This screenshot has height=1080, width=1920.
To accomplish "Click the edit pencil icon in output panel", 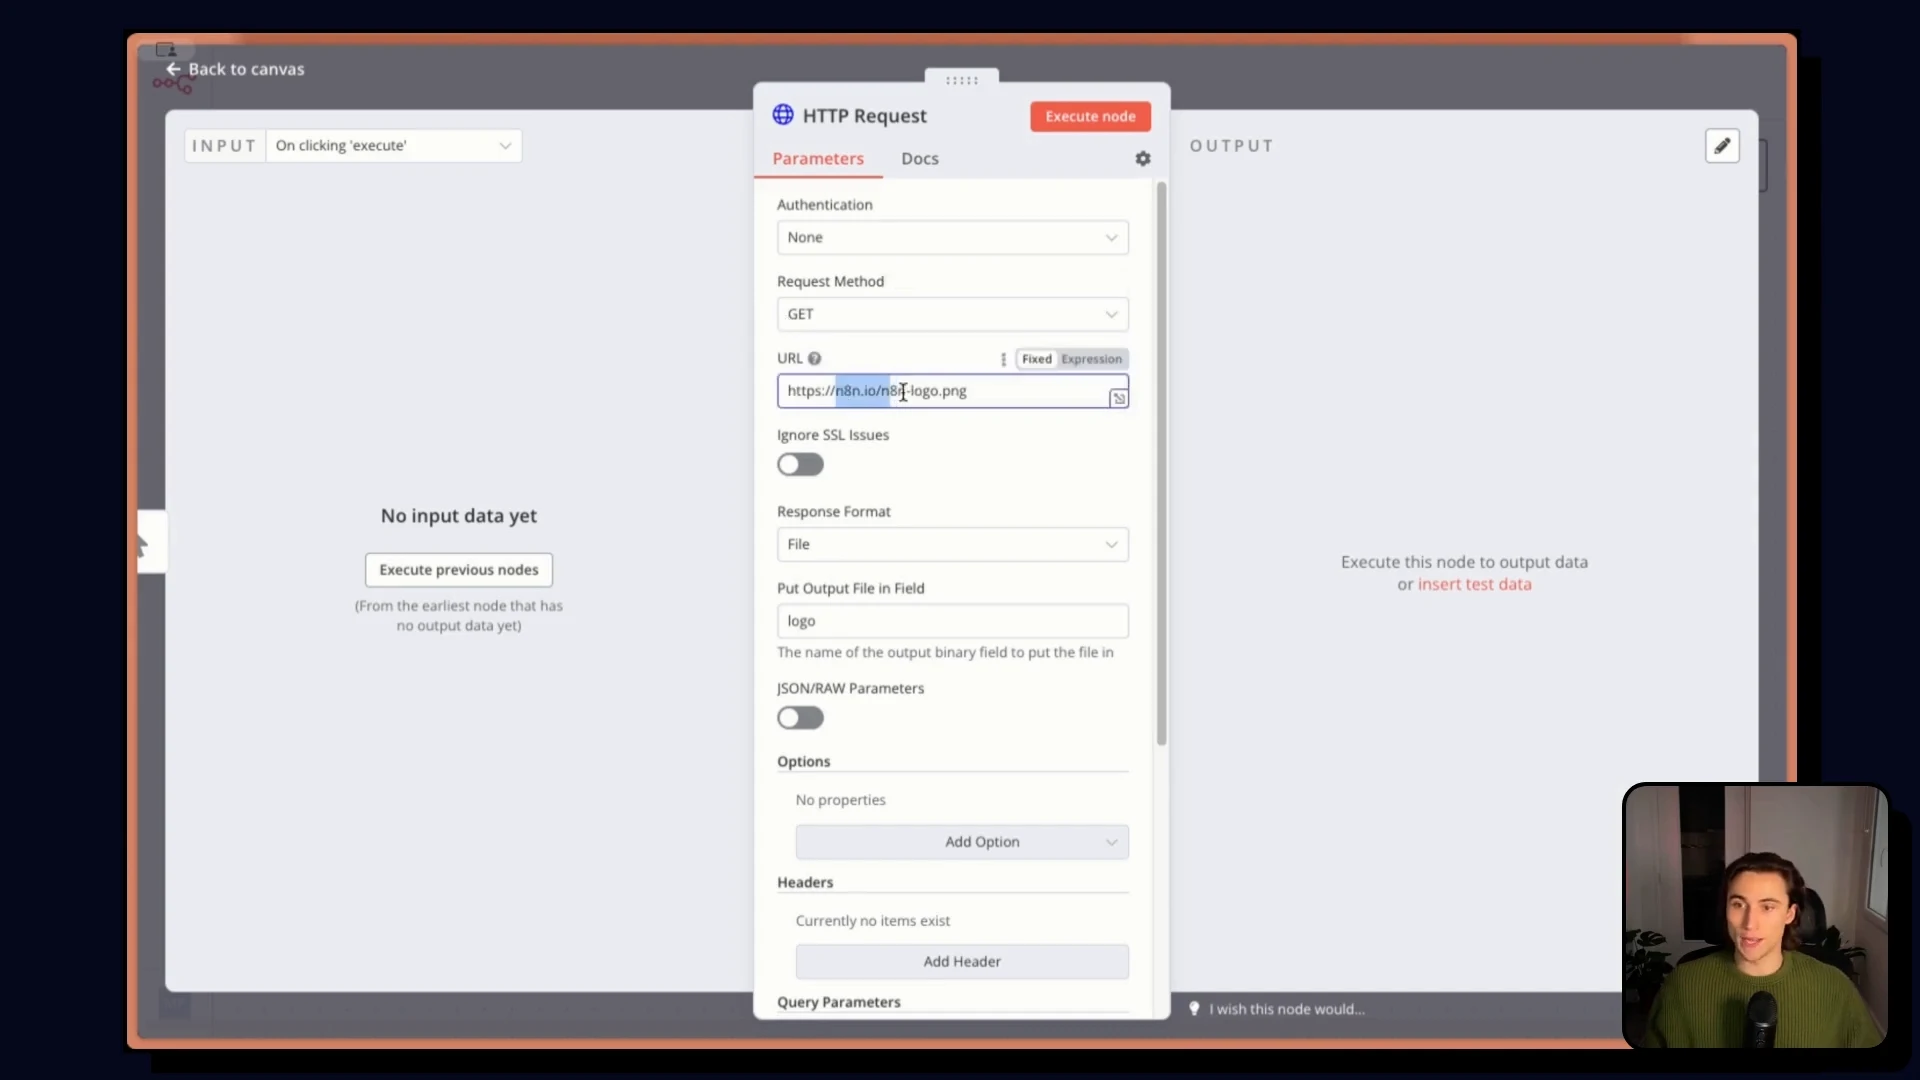I will (1722, 146).
